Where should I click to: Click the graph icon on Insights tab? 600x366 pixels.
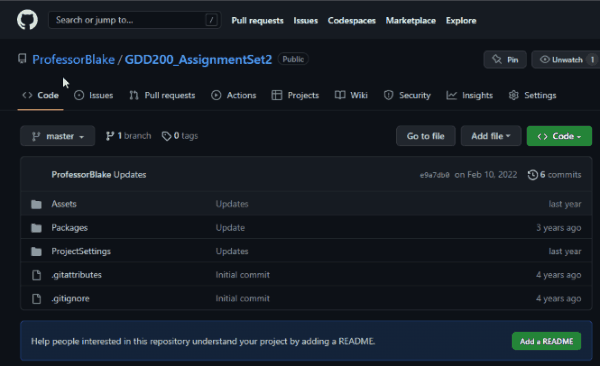pos(452,95)
